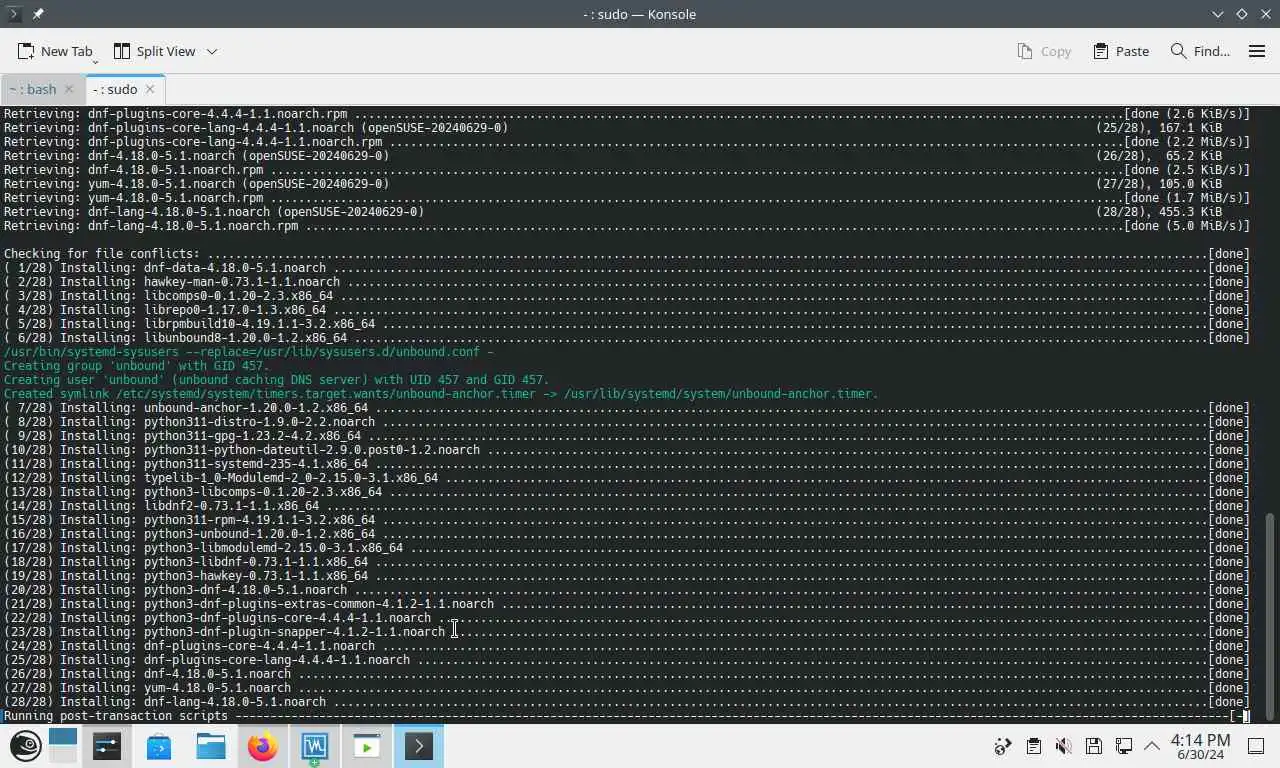Expand hidden system tray icons arrow
Image resolution: width=1280 pixels, height=768 pixels.
pyautogui.click(x=1152, y=746)
